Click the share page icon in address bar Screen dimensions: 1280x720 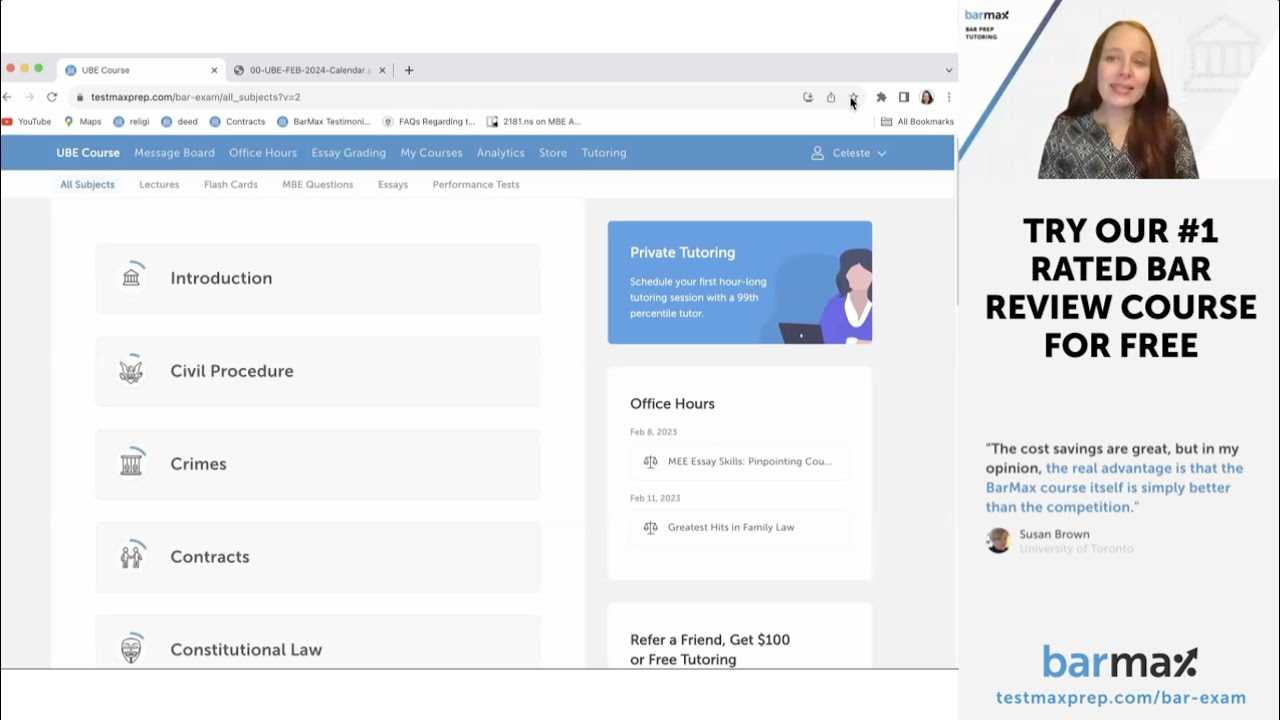(x=831, y=97)
